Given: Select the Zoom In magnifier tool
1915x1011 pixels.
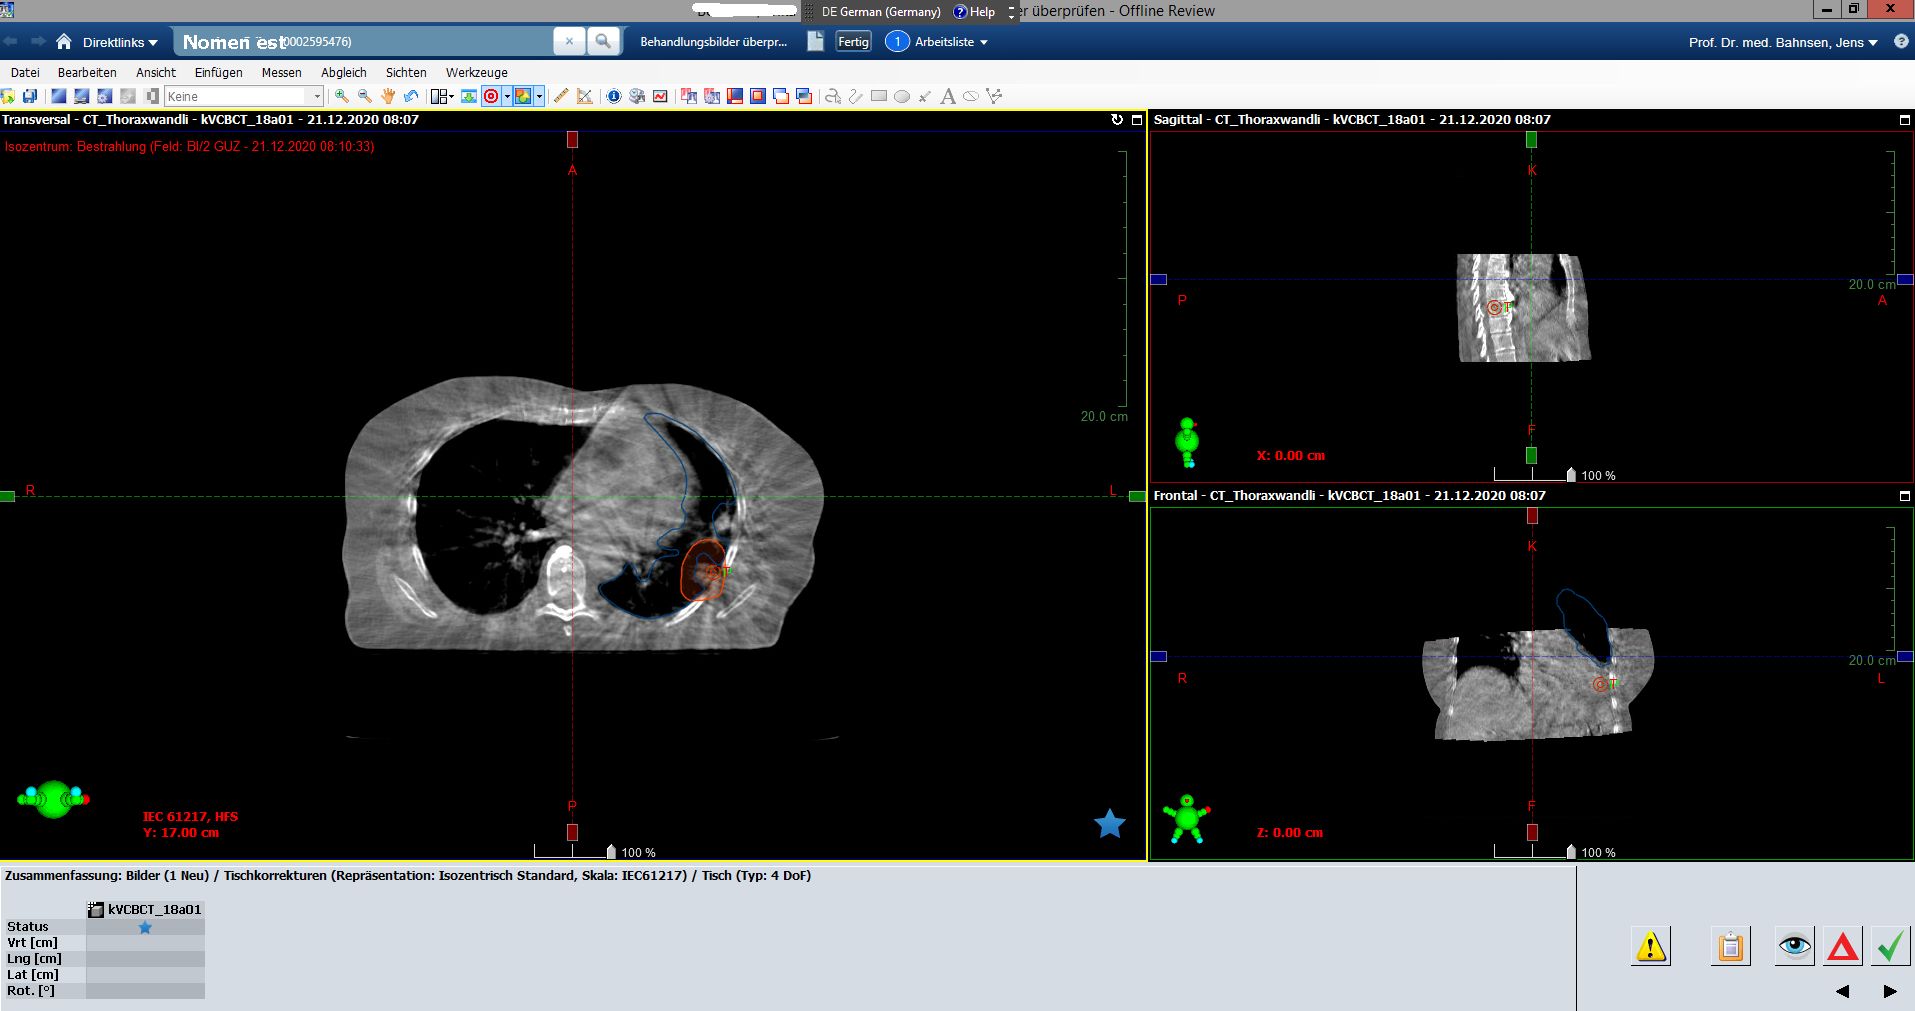Looking at the screenshot, I should tap(341, 96).
